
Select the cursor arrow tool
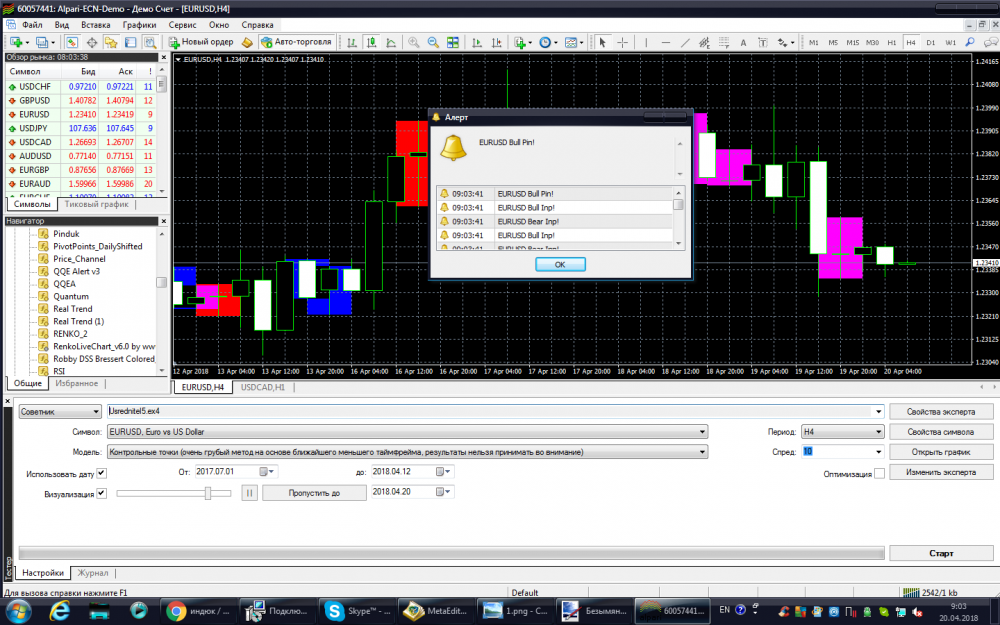tap(602, 42)
